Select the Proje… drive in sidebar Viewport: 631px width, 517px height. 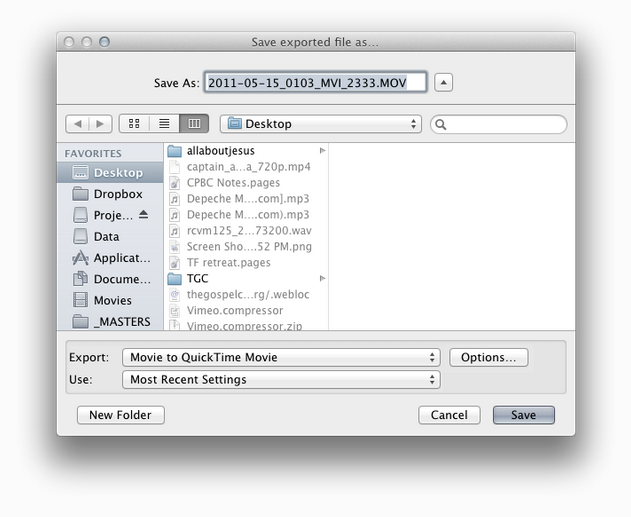coord(110,215)
